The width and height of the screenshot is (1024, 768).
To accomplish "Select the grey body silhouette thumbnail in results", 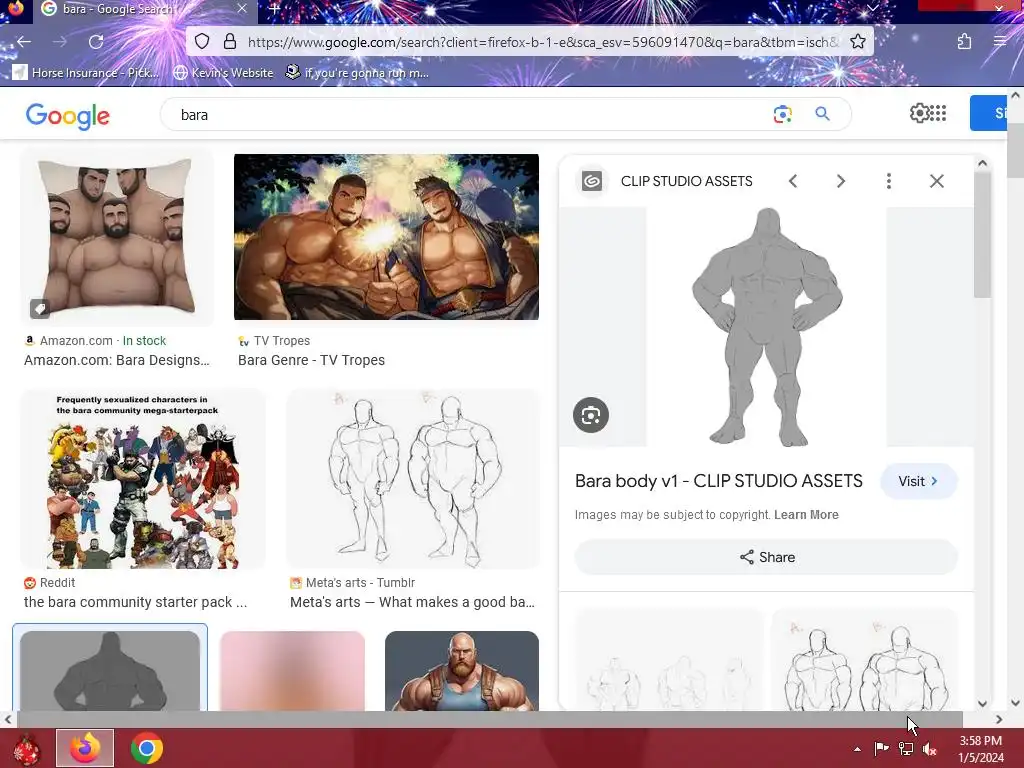I will coord(110,670).
